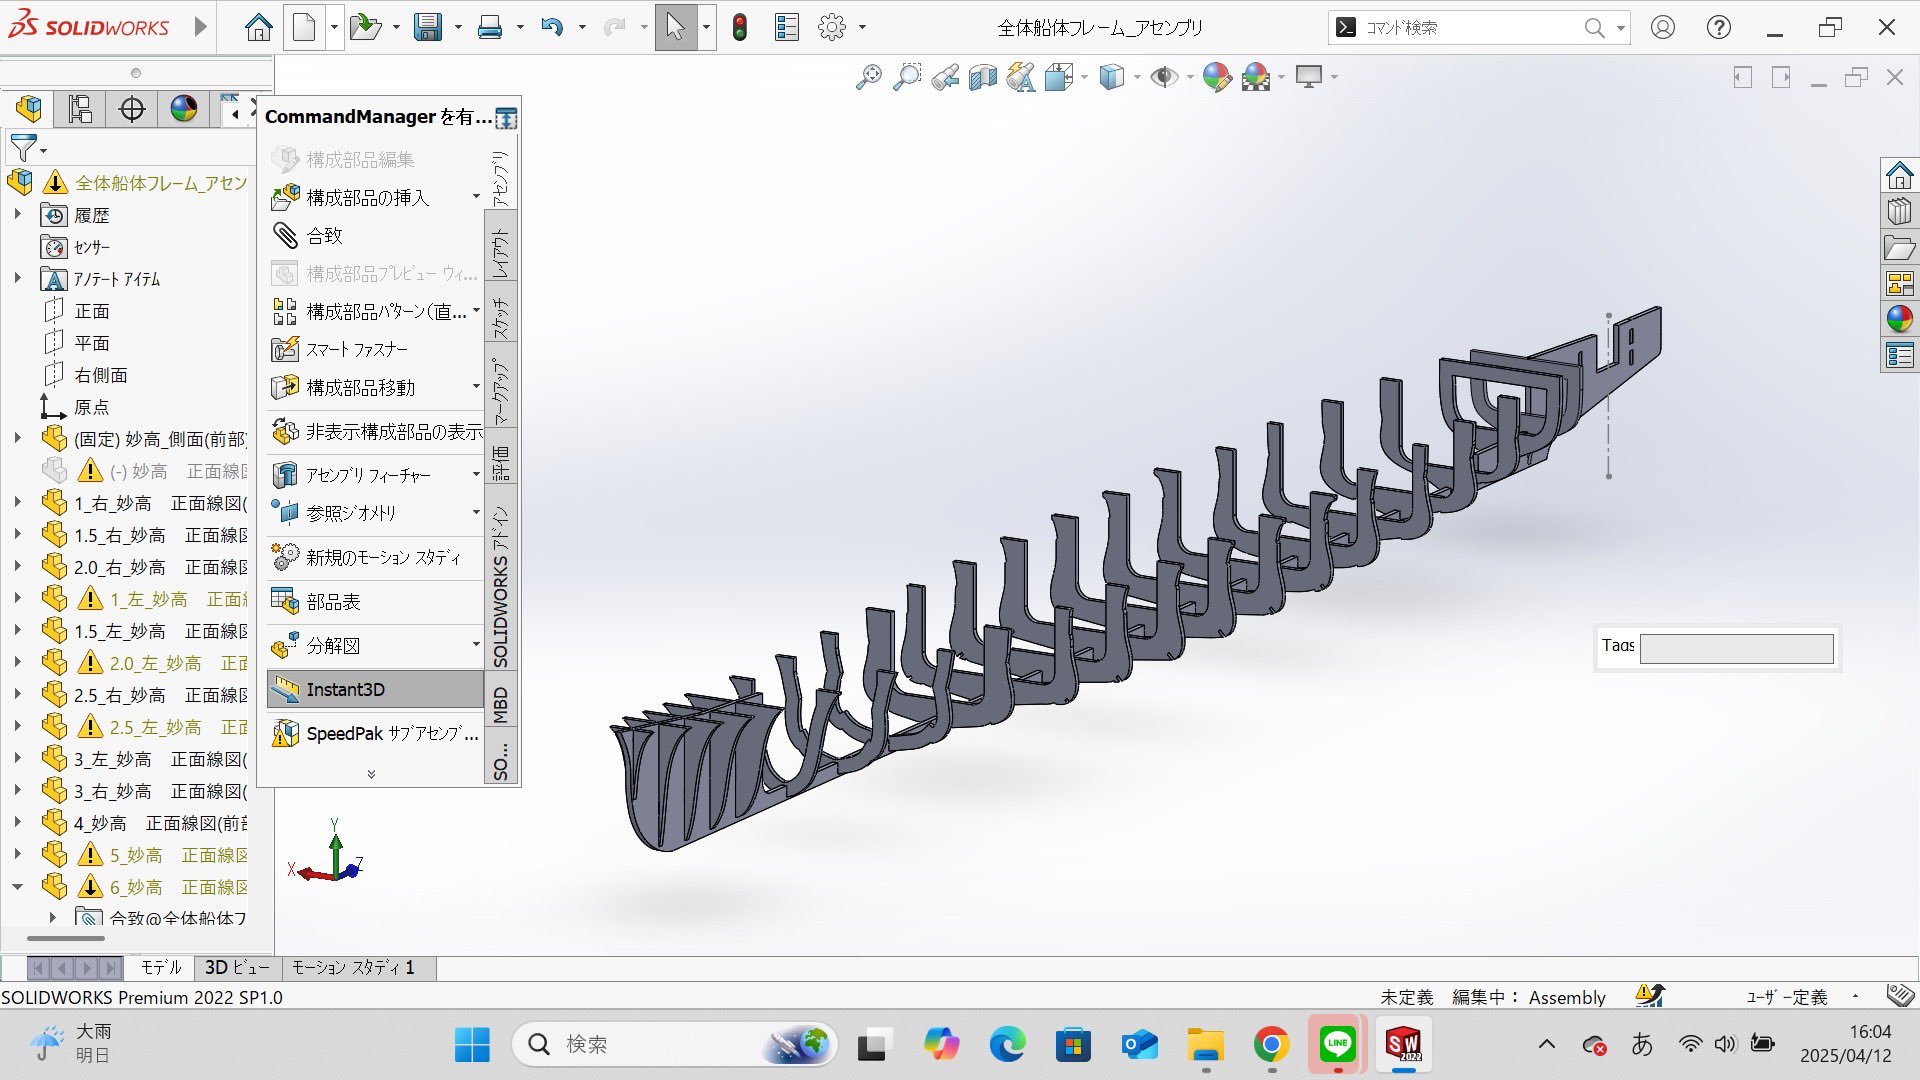Viewport: 1920px width, 1080px height.
Task: Click the Windows Start button
Action: point(472,1045)
